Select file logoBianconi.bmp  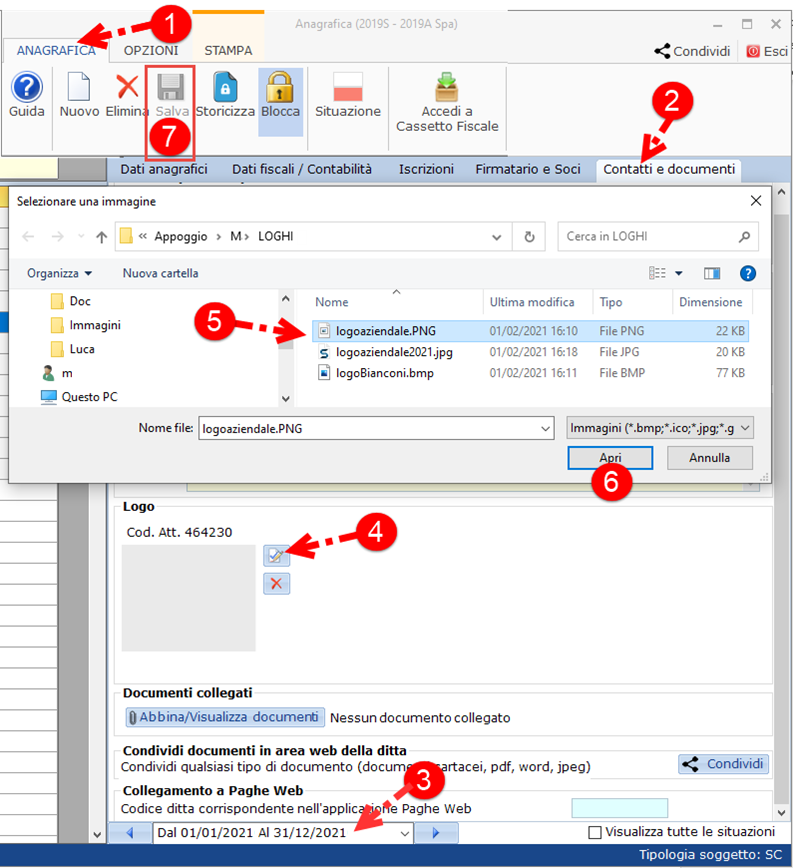pos(530,373)
